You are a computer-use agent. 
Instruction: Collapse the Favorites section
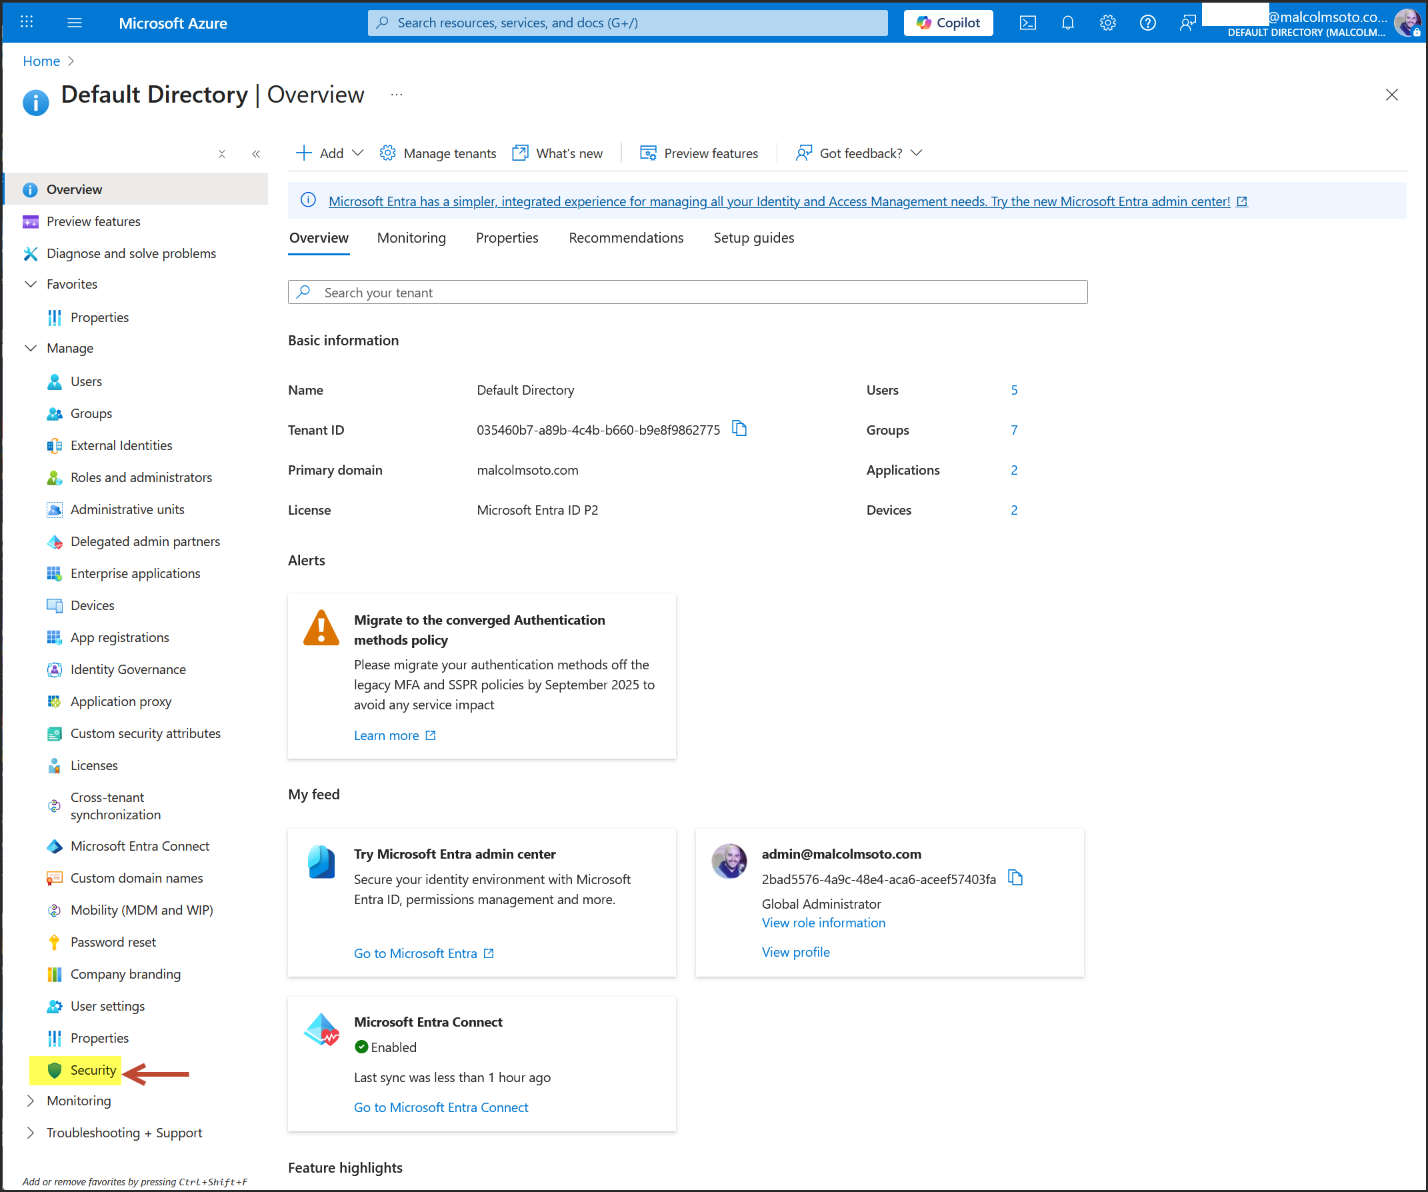[31, 284]
